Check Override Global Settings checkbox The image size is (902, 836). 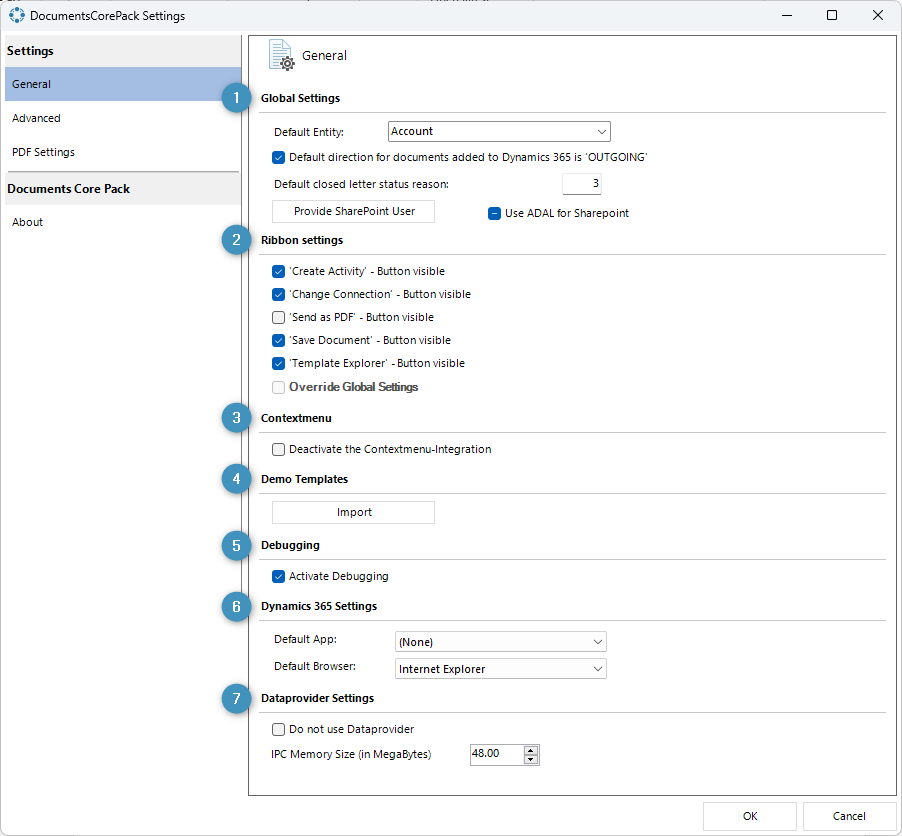point(278,387)
